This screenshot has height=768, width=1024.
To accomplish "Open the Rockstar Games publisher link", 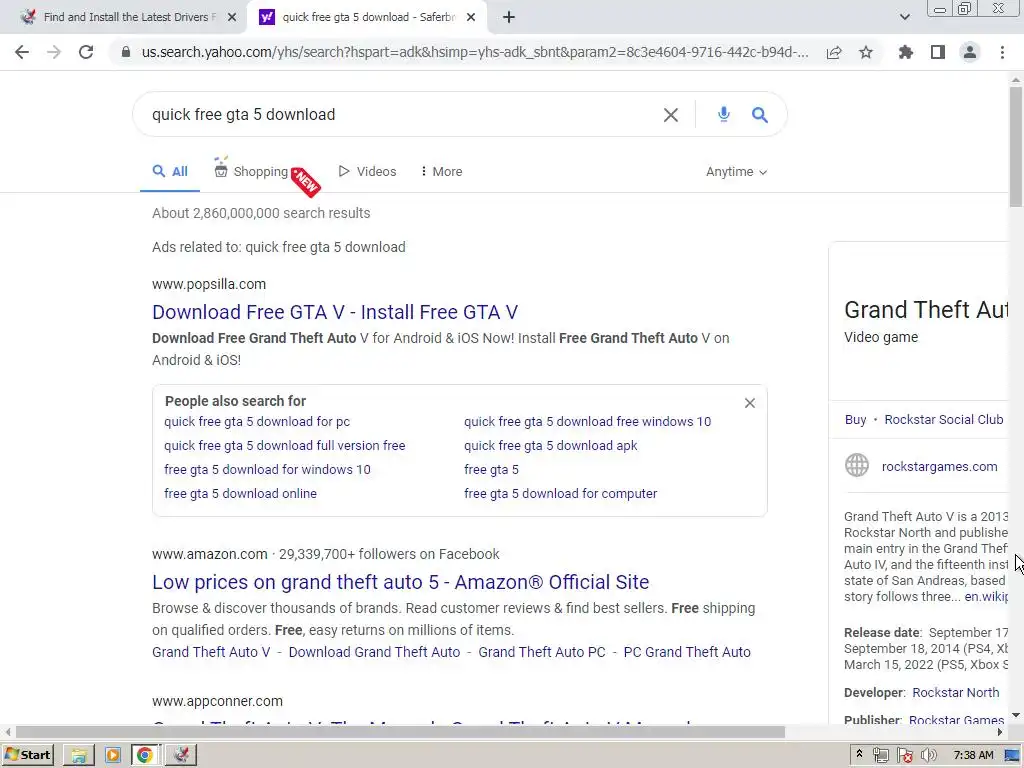I will pos(956,719).
